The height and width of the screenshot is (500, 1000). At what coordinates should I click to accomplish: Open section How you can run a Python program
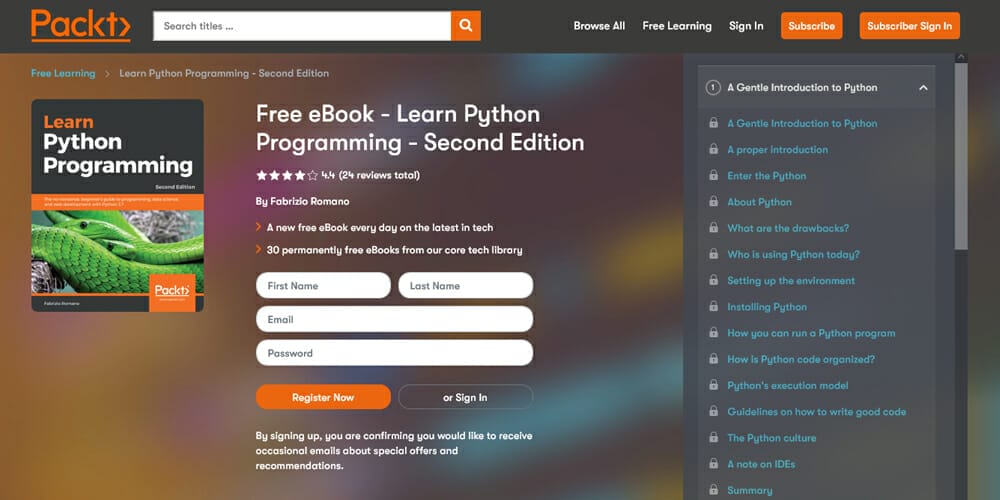[x=811, y=333]
